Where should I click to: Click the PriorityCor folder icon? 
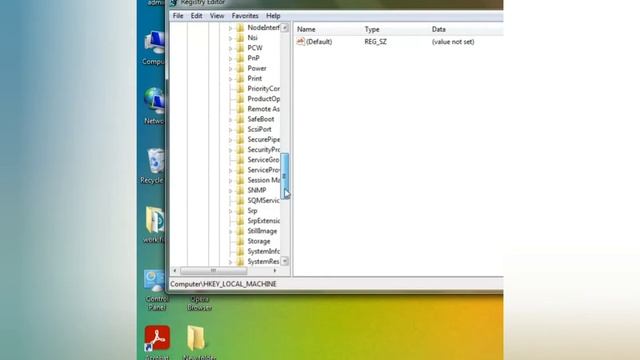(x=240, y=89)
